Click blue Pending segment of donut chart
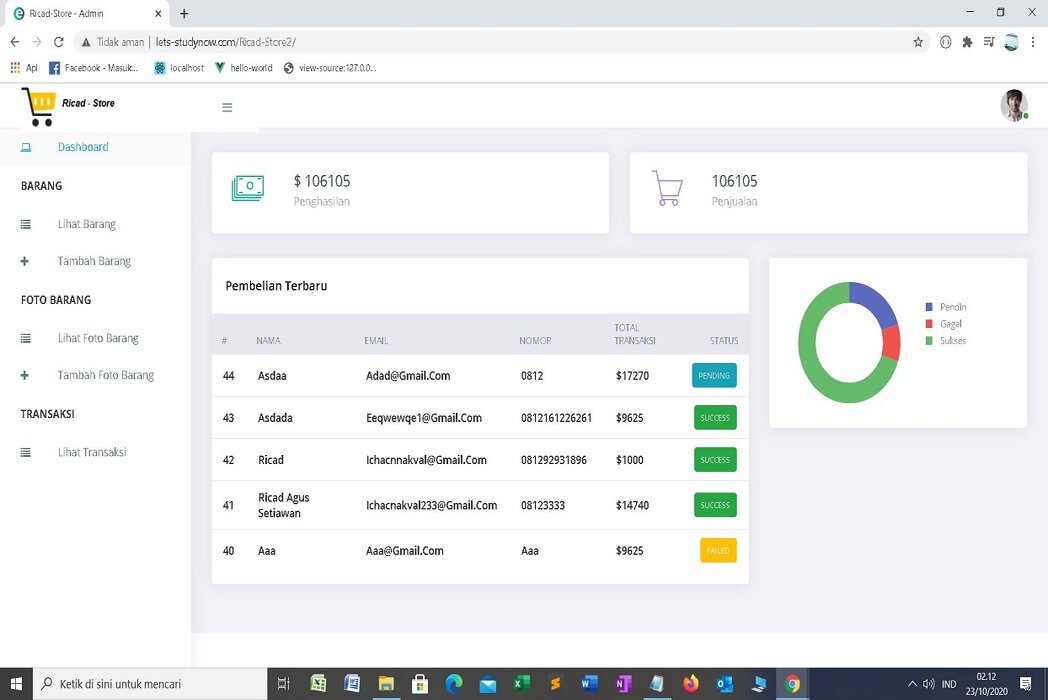The width and height of the screenshot is (1048, 700). 876,302
